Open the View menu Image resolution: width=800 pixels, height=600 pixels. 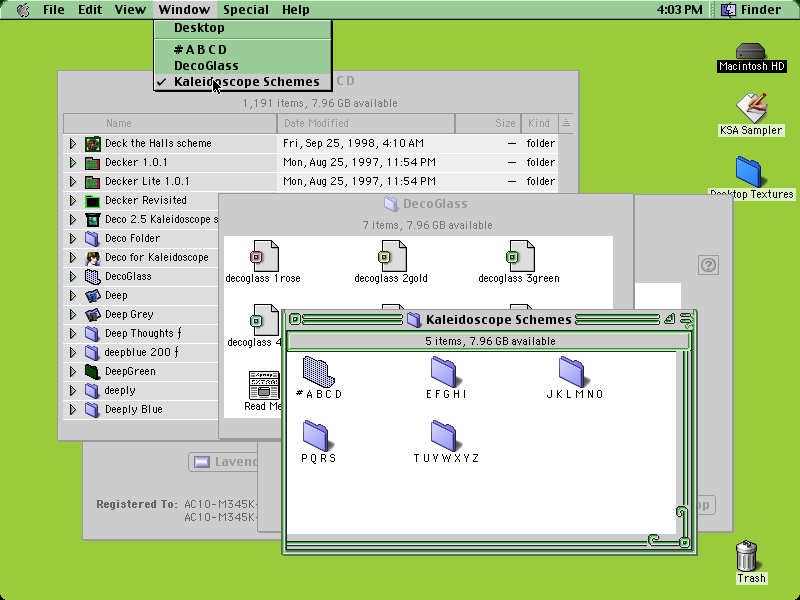tap(130, 10)
